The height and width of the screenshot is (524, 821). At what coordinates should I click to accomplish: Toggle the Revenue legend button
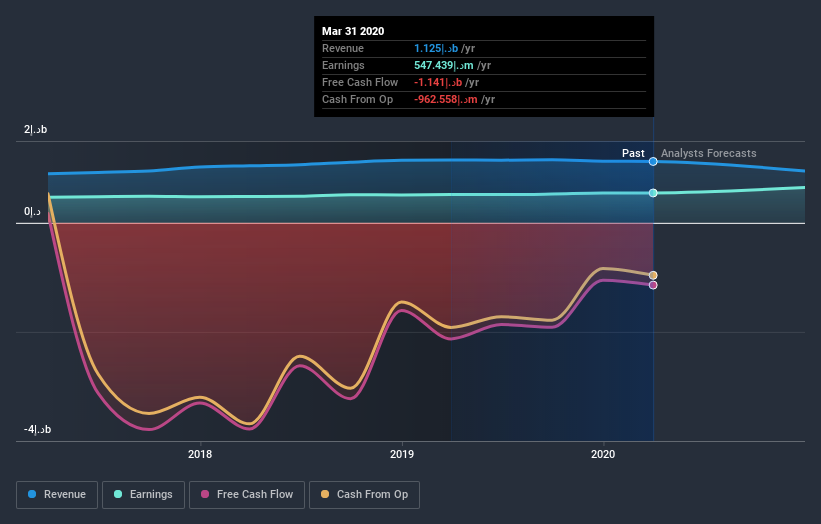click(57, 495)
